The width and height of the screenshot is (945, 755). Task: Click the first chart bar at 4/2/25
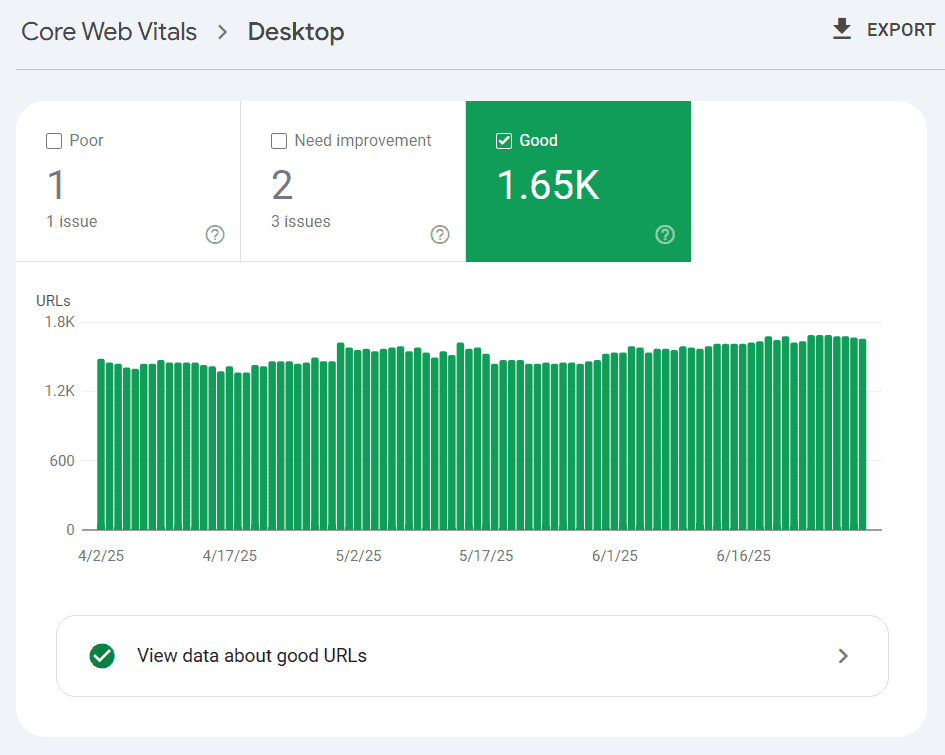point(101,445)
